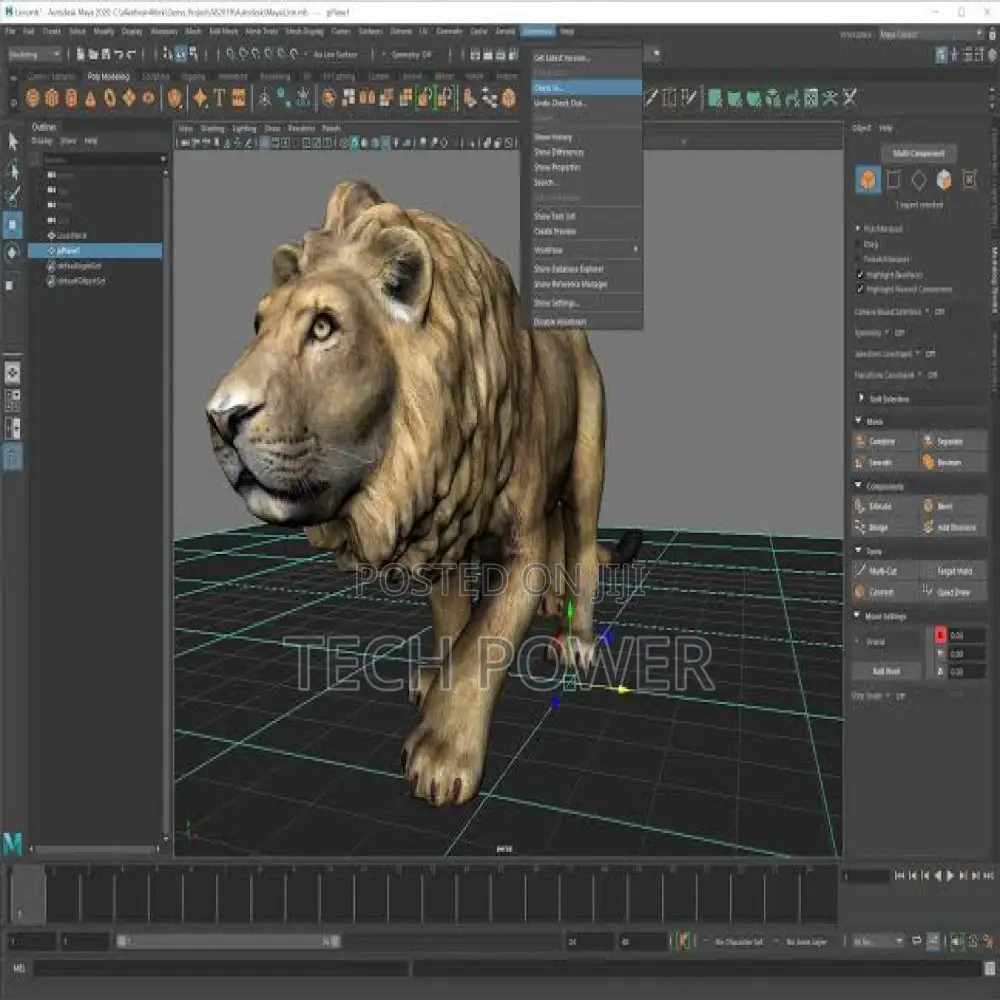
Task: Pick UV selection mode icon
Action: pyautogui.click(x=969, y=180)
